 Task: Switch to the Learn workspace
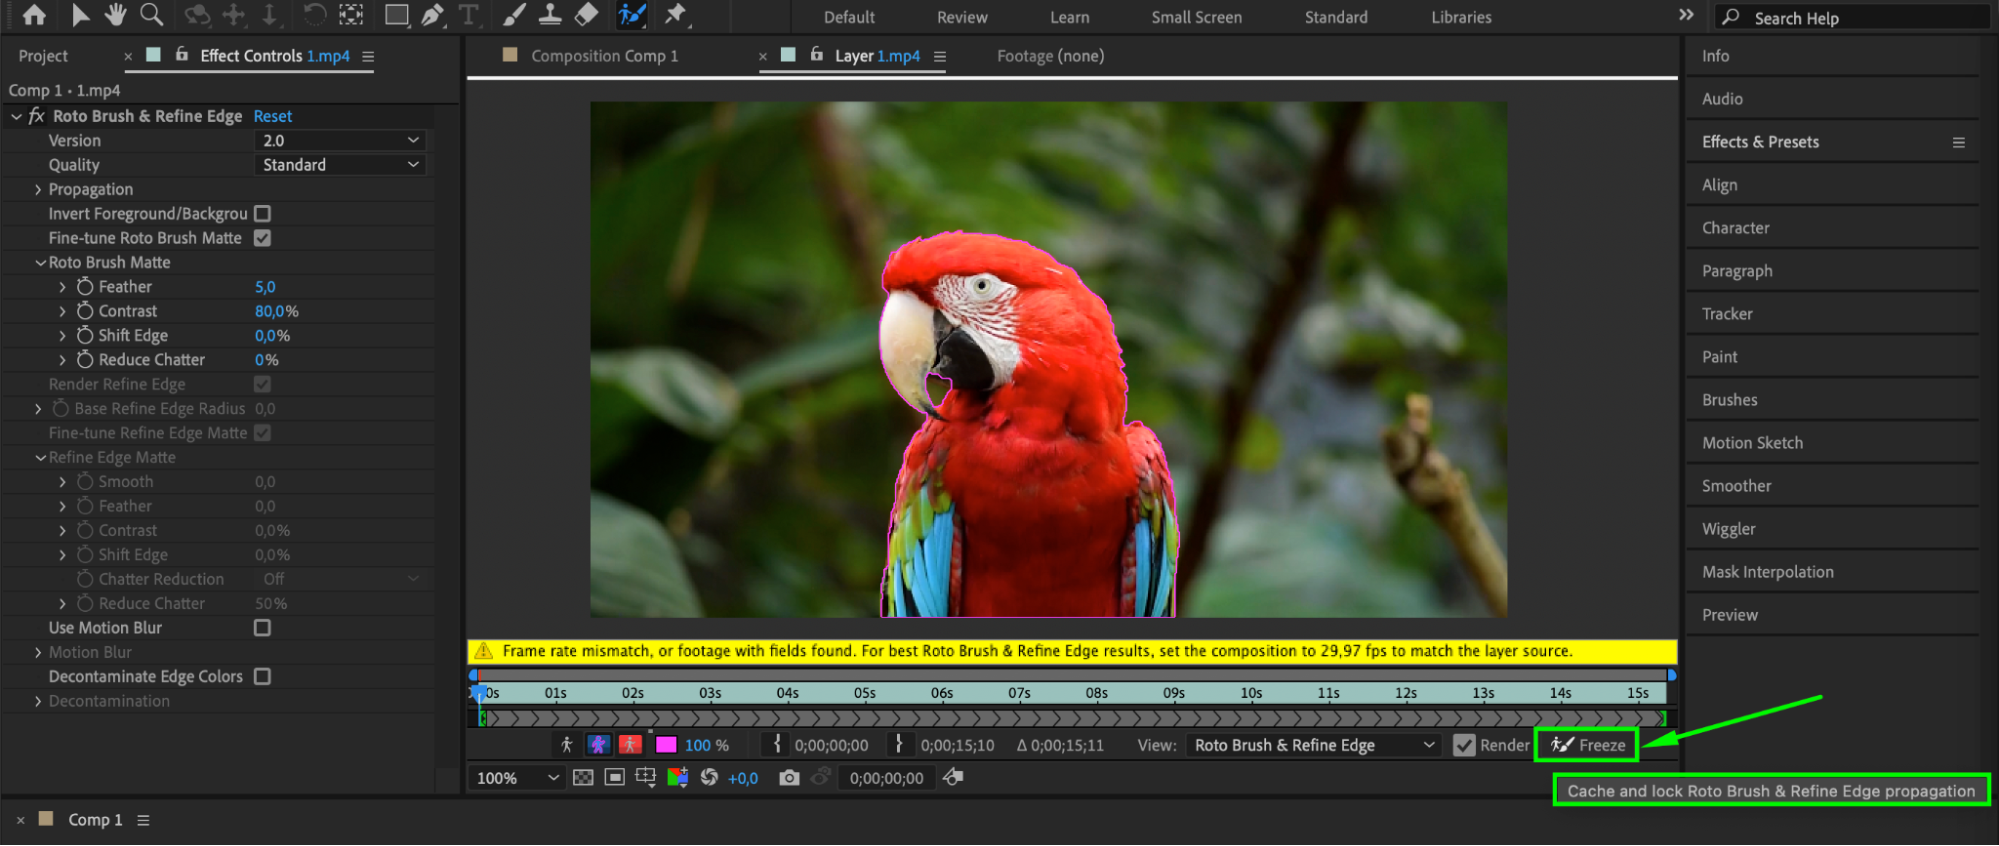pos(1069,17)
